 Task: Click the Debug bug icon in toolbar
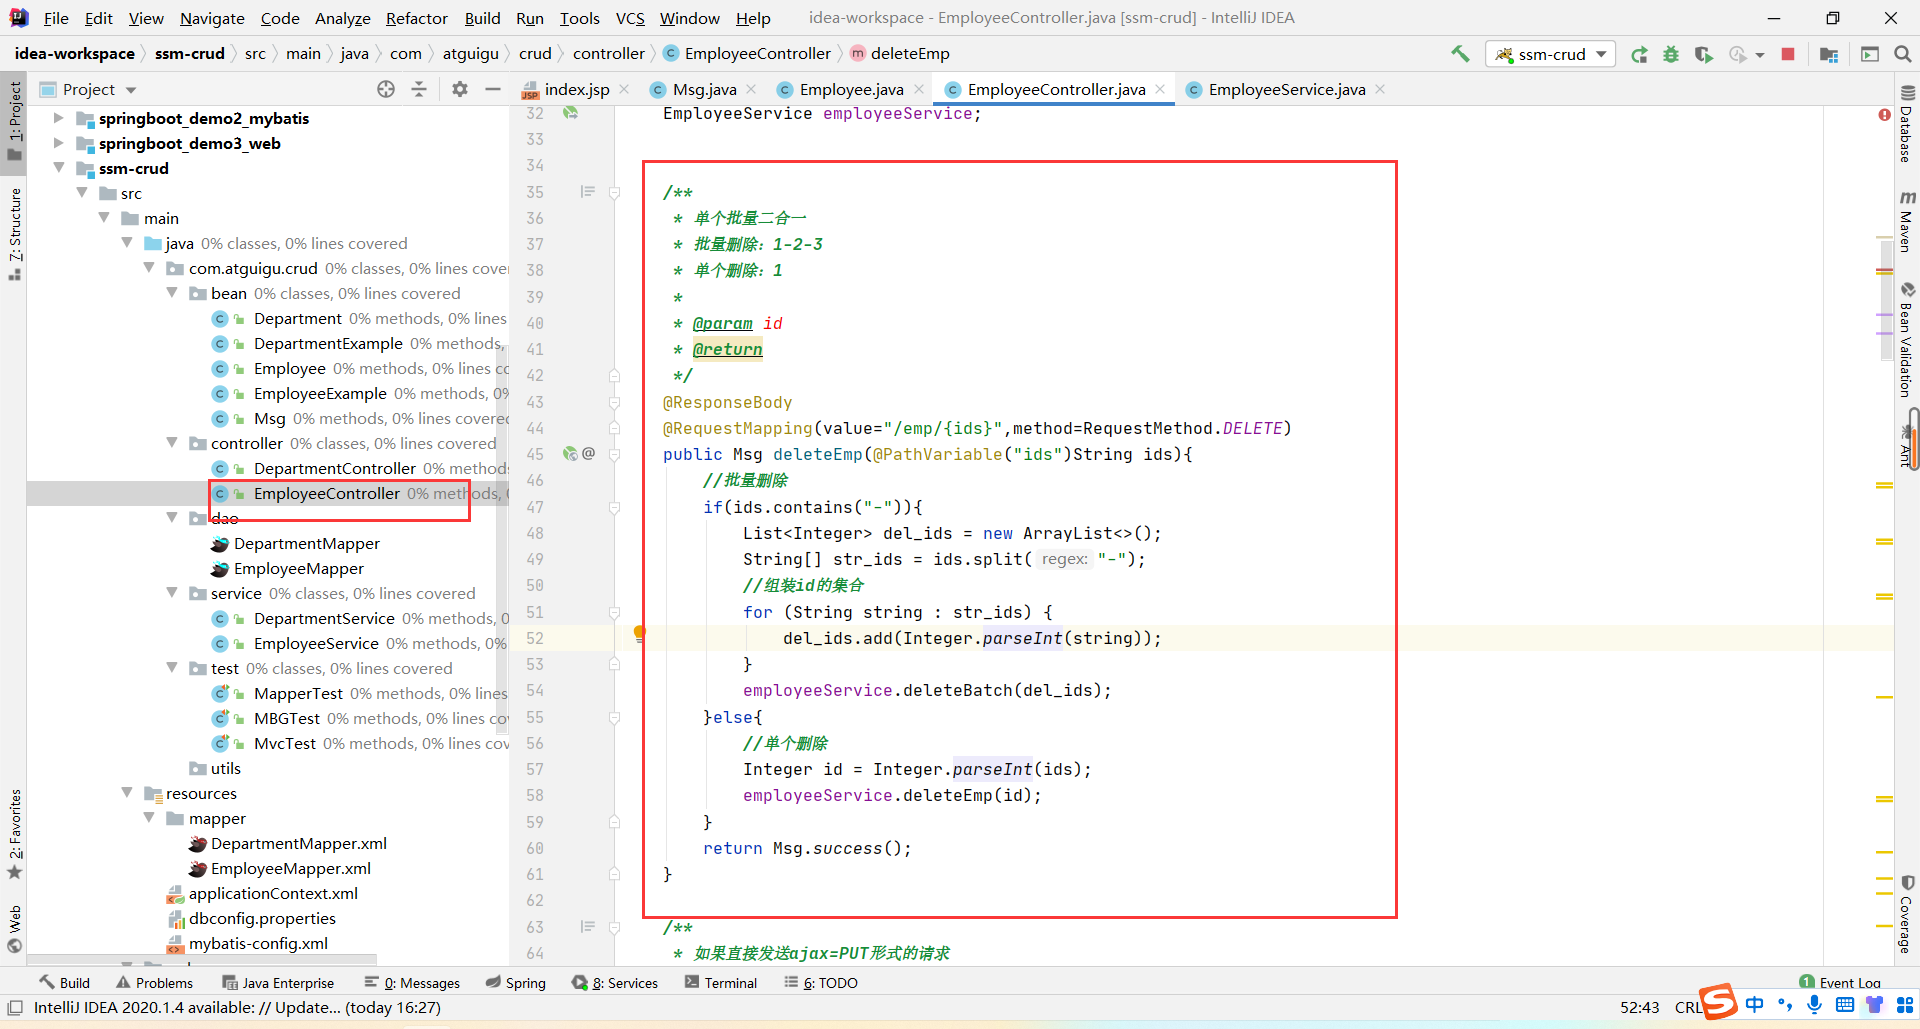tap(1671, 54)
